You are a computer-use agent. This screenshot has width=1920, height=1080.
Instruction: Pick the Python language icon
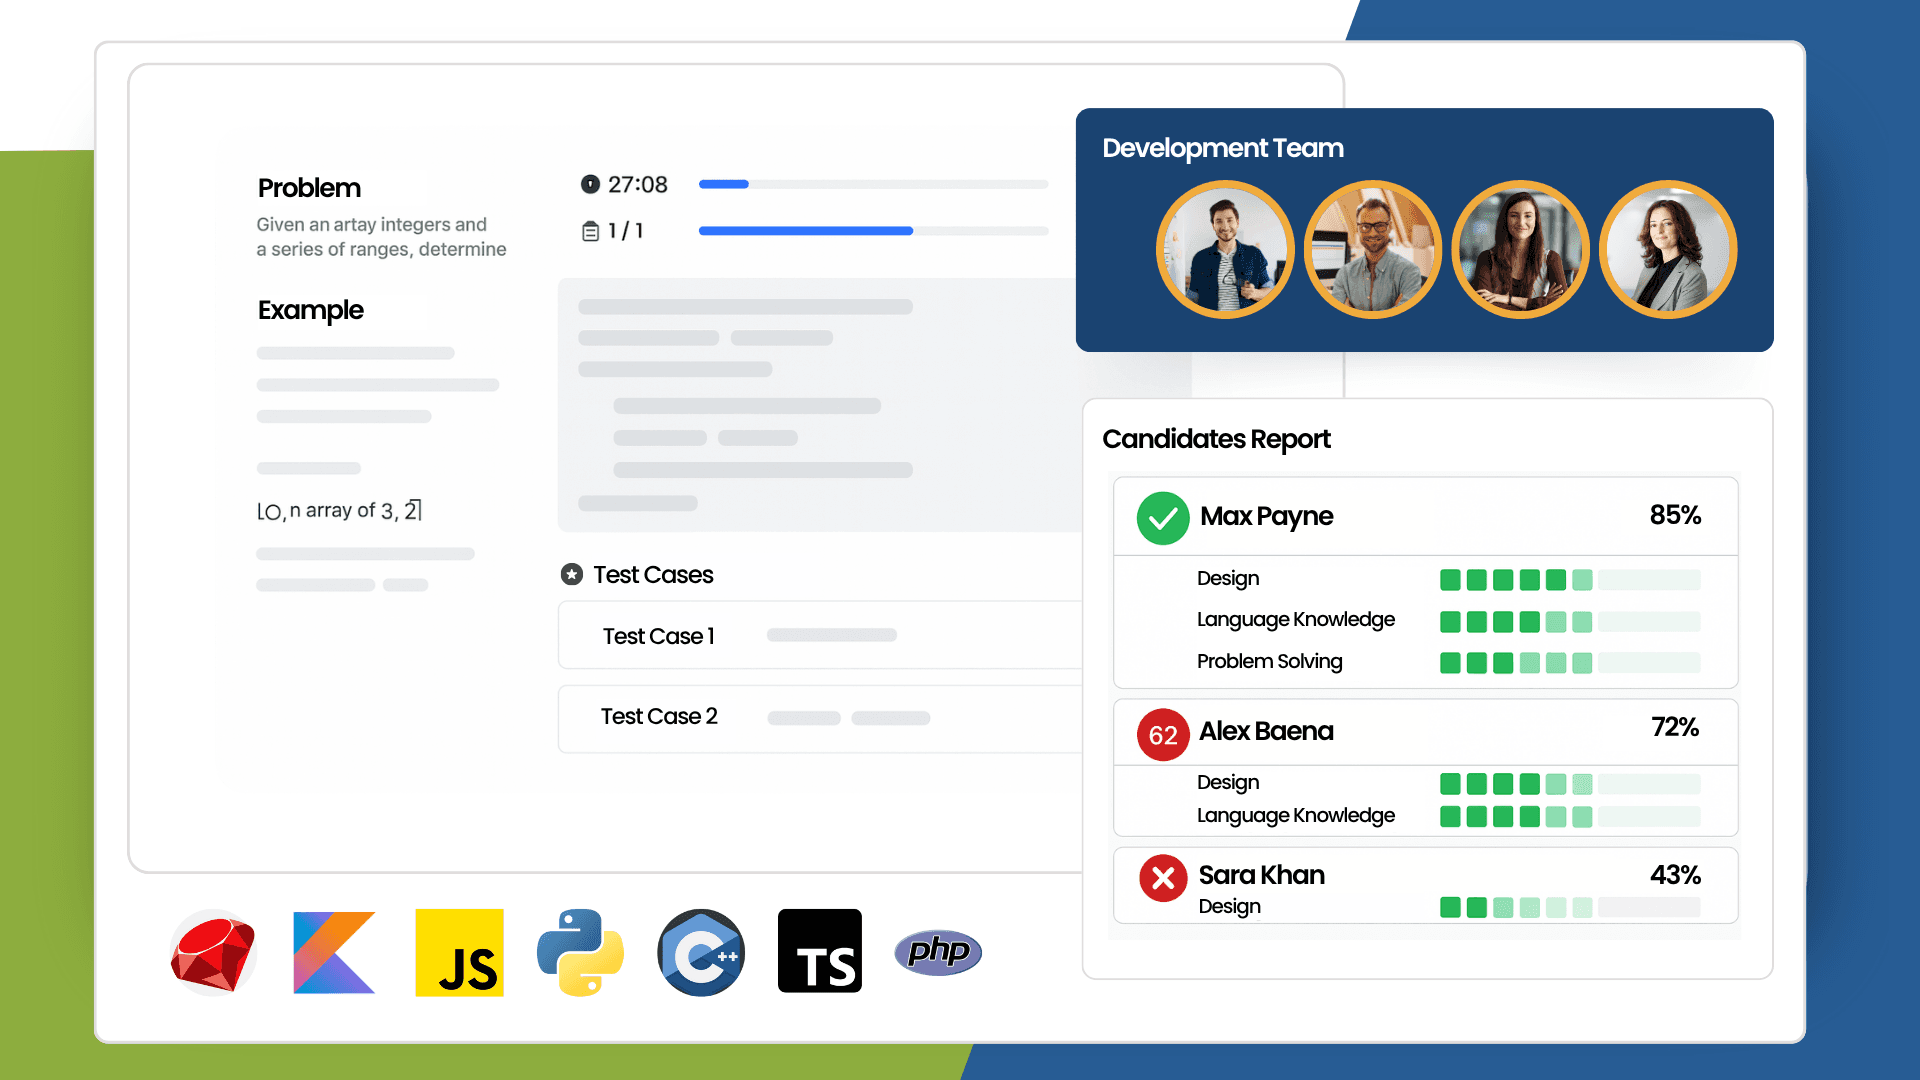coord(579,951)
